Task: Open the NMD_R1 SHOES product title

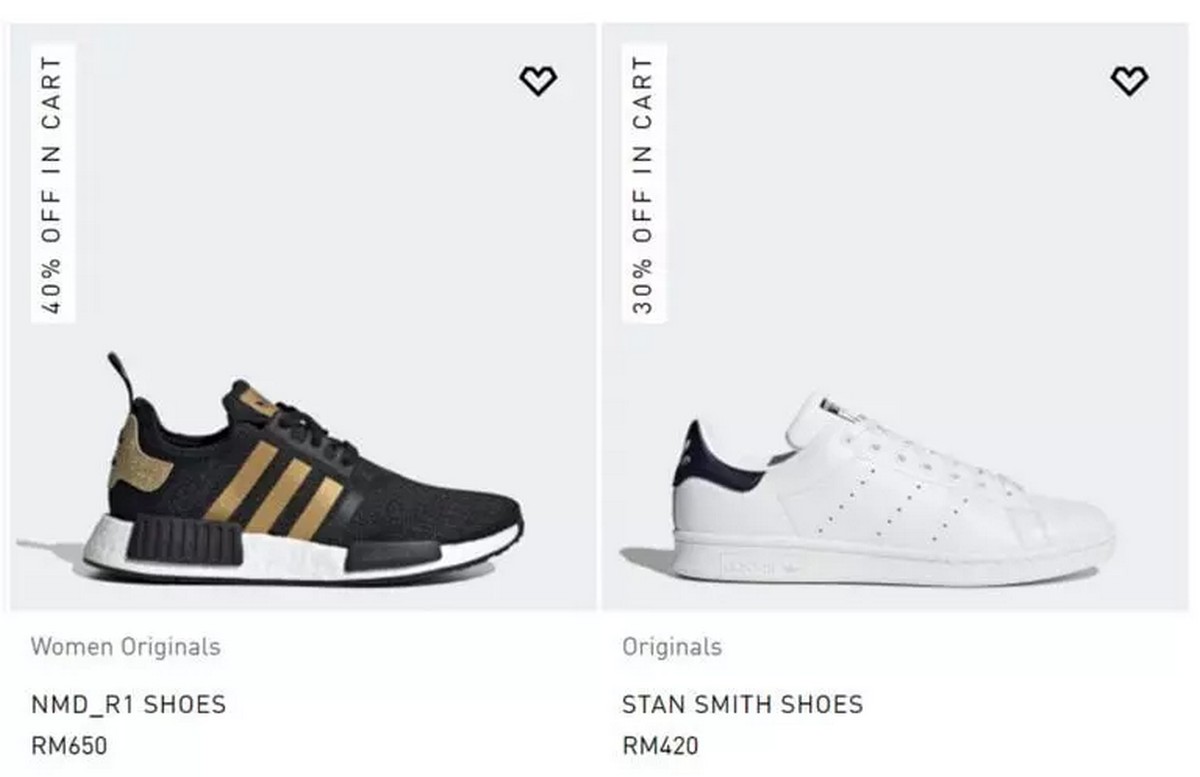Action: click(128, 704)
